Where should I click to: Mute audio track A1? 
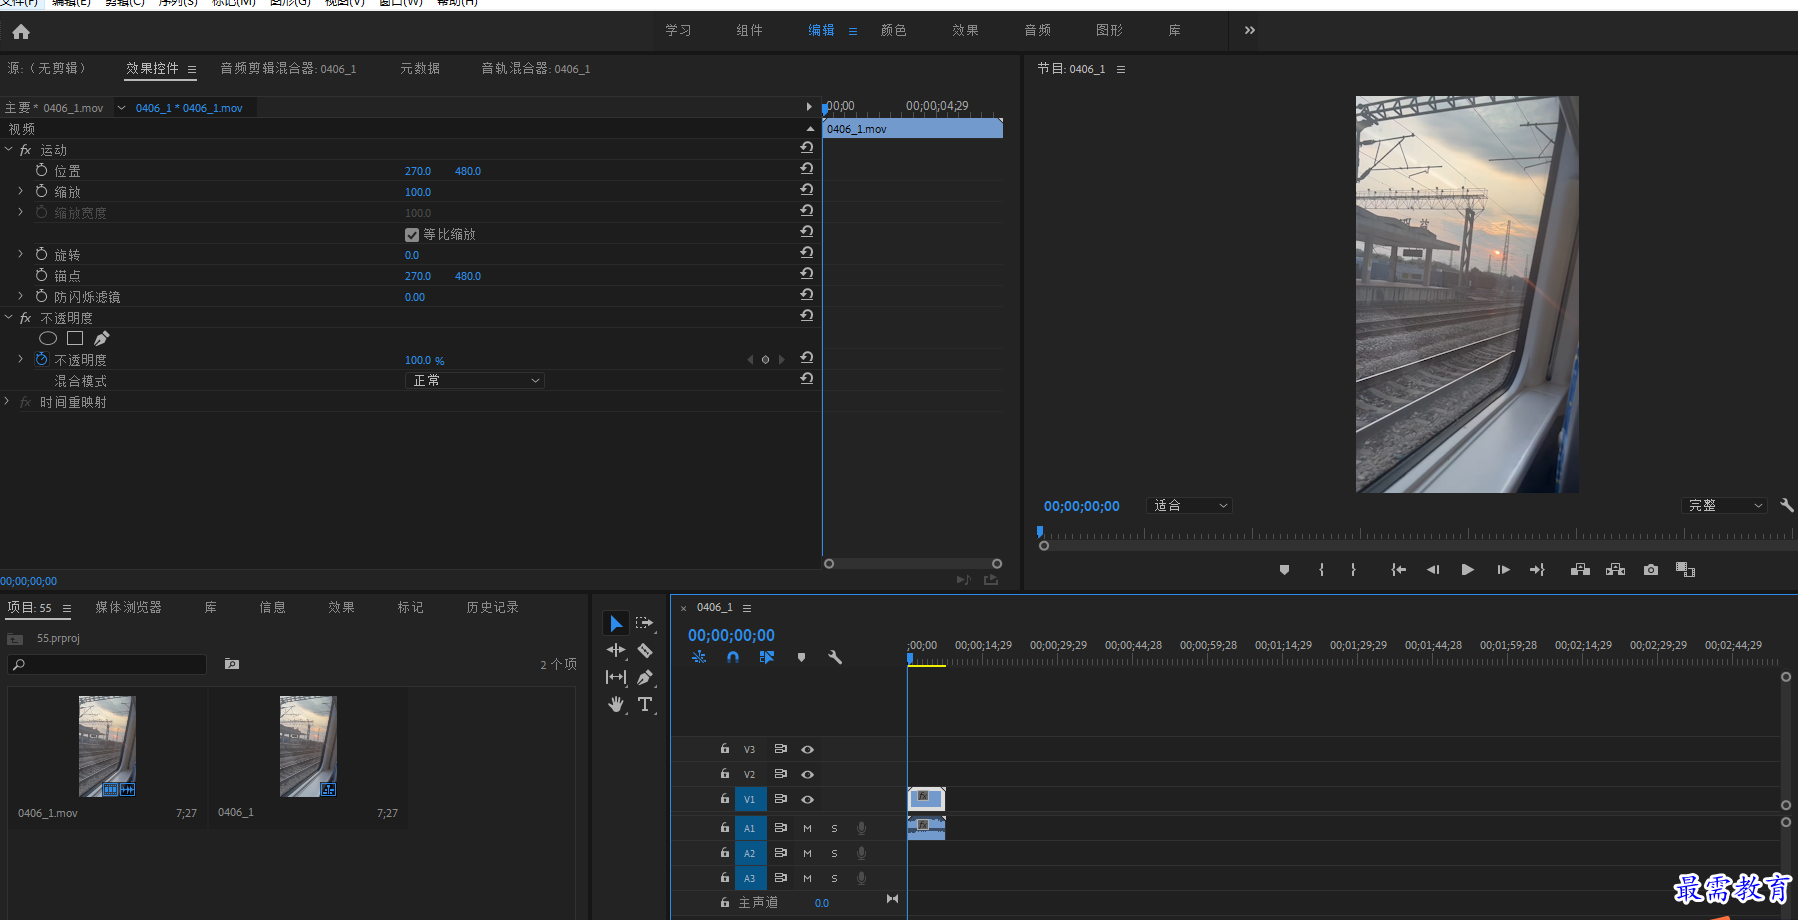(807, 828)
